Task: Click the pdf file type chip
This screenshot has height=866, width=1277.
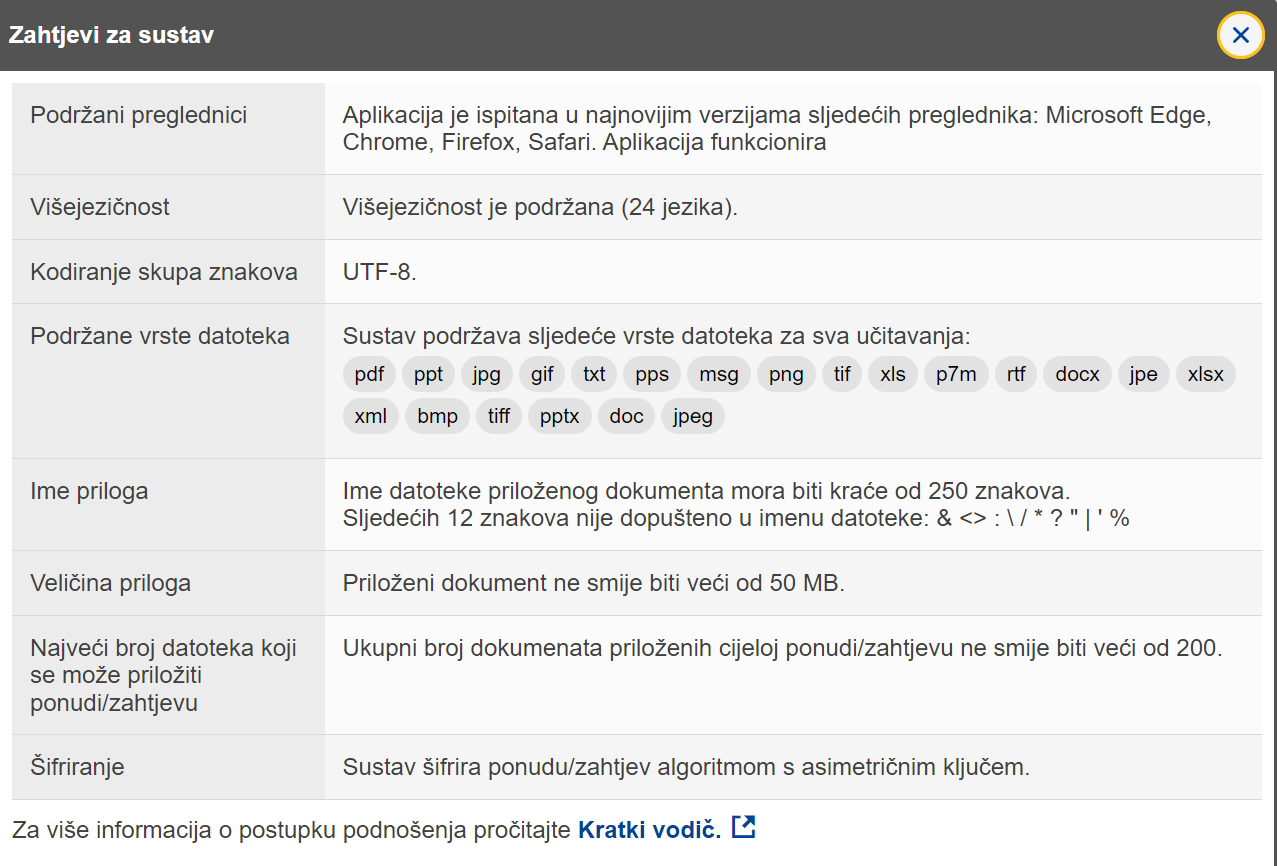Action: click(x=369, y=374)
